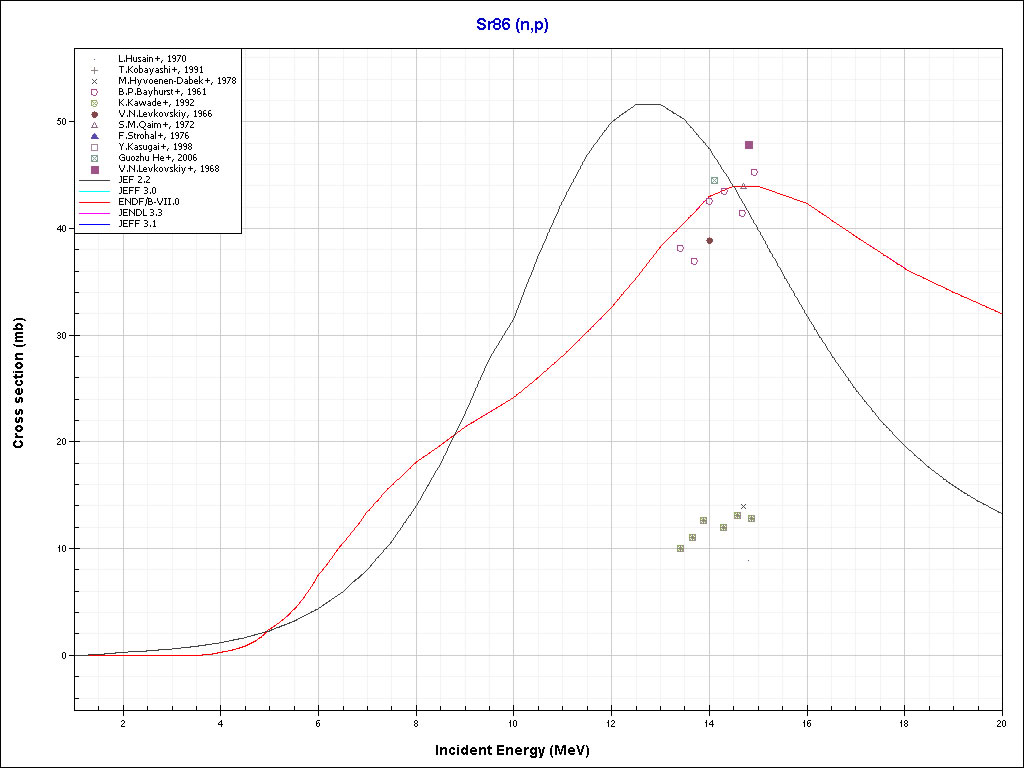Click the black X marker data point in plot

[x=743, y=507]
